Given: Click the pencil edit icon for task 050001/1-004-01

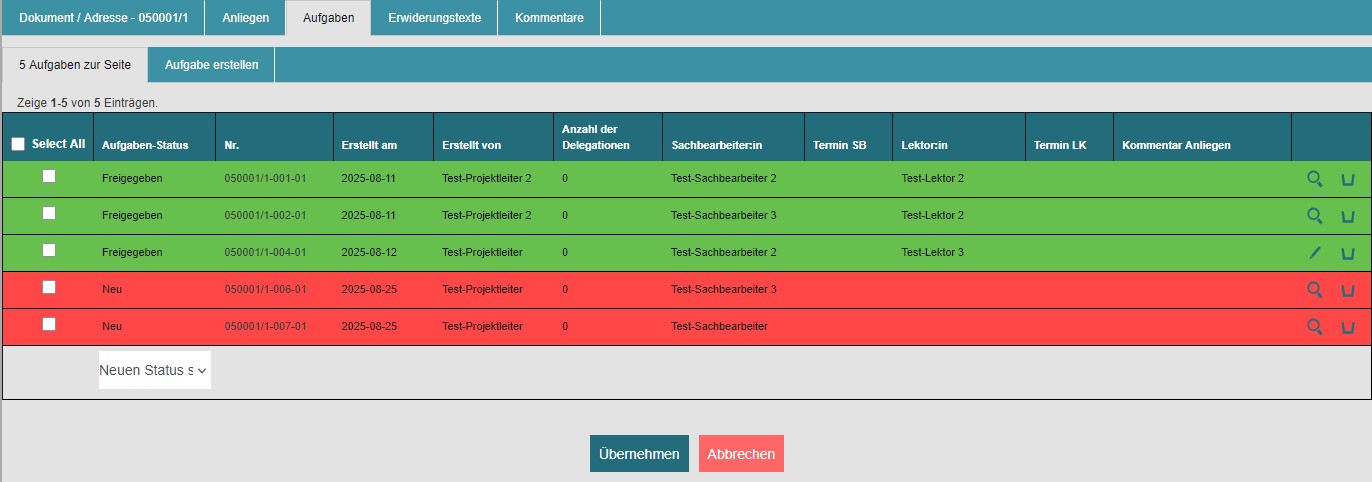Looking at the screenshot, I should [1314, 253].
